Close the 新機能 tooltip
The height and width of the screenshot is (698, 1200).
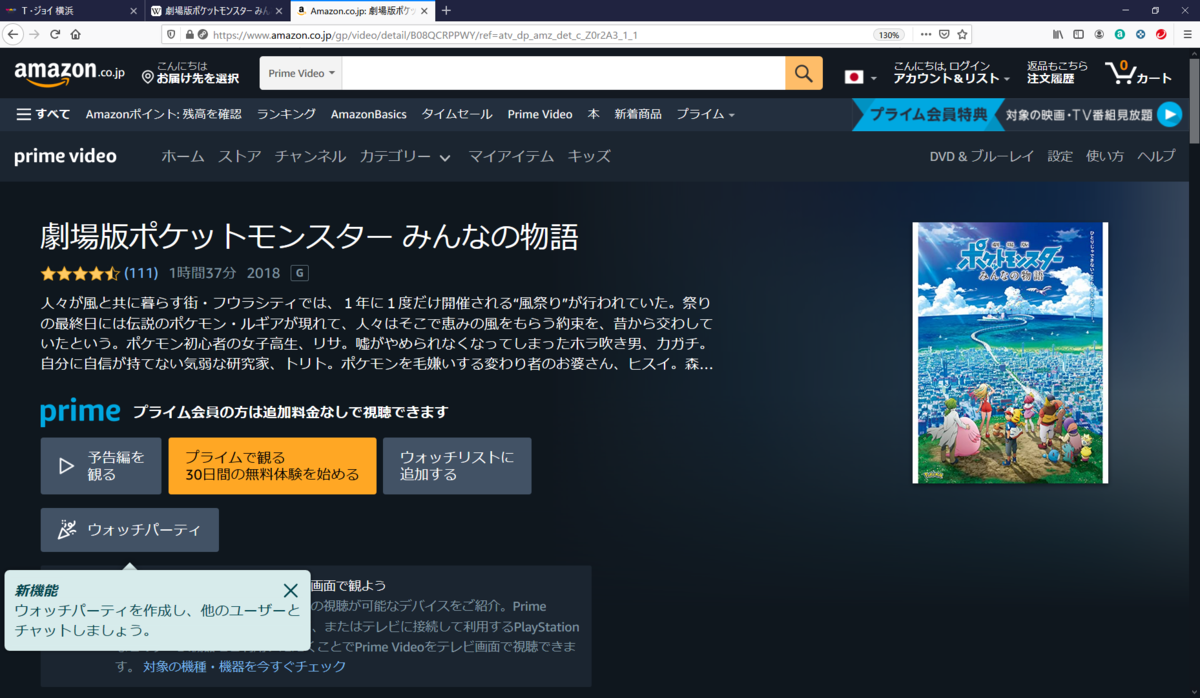pos(290,591)
